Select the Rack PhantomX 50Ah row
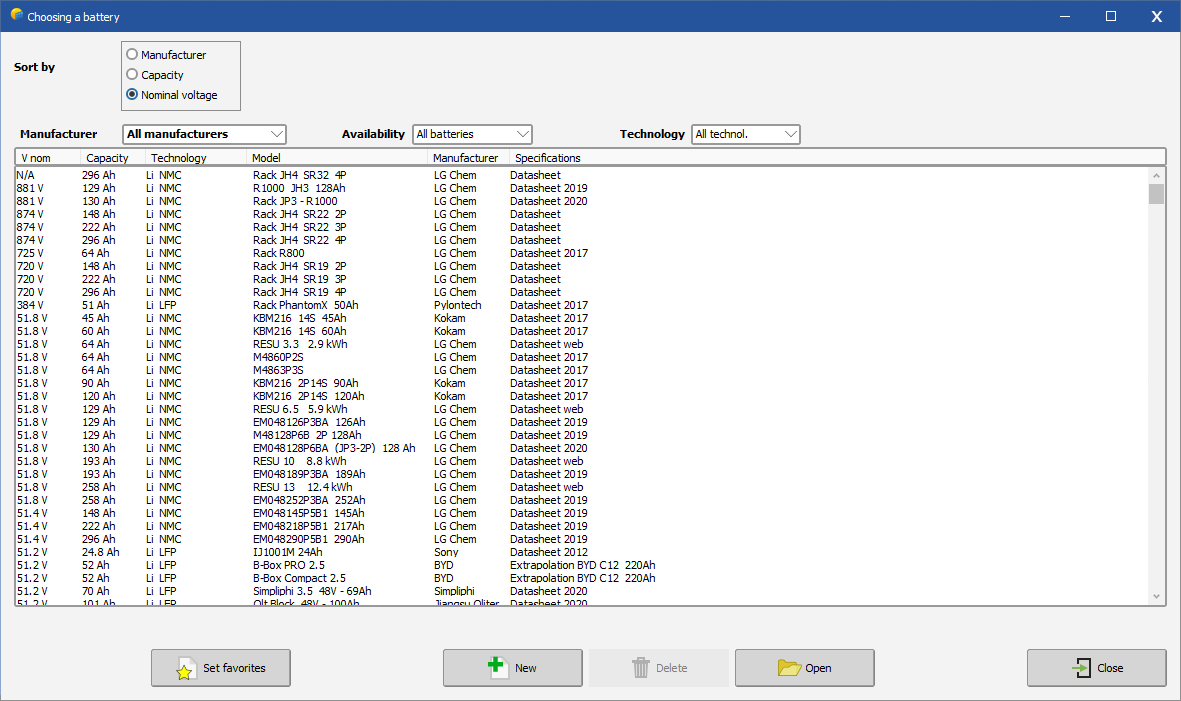 click(x=581, y=305)
